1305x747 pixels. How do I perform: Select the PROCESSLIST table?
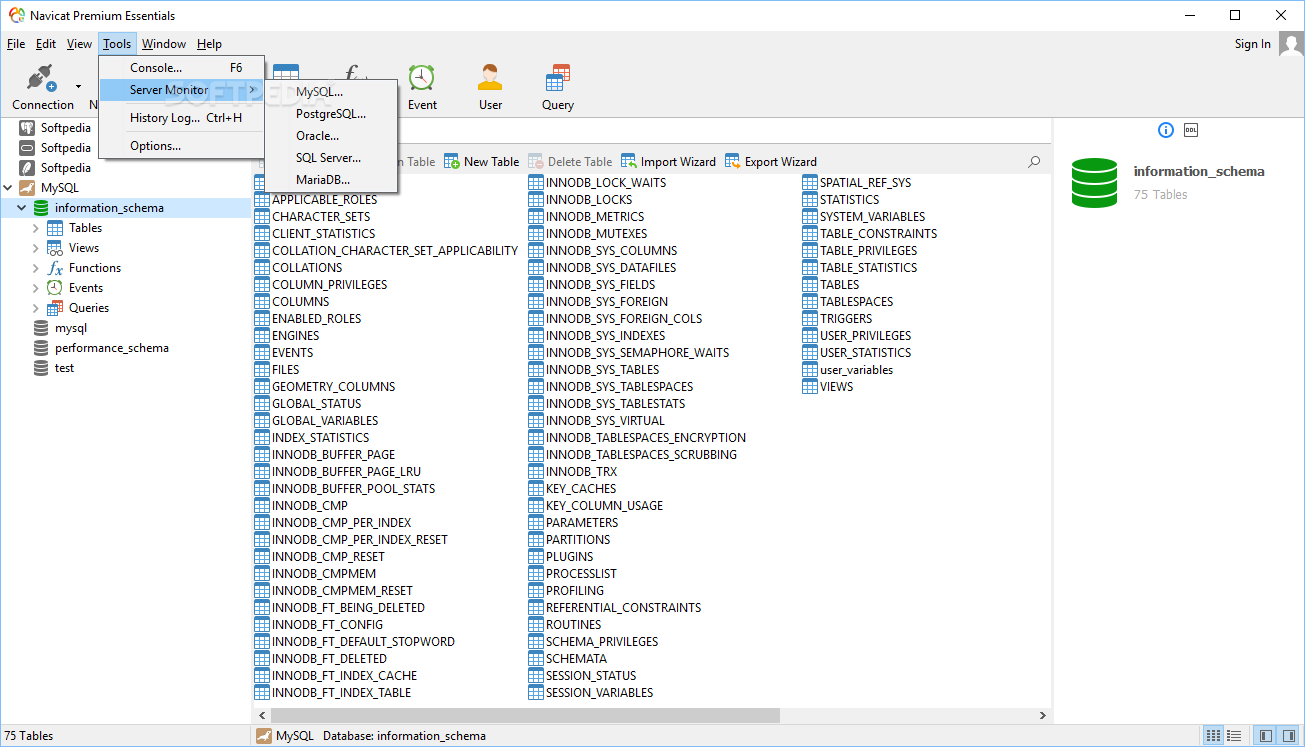coord(581,574)
